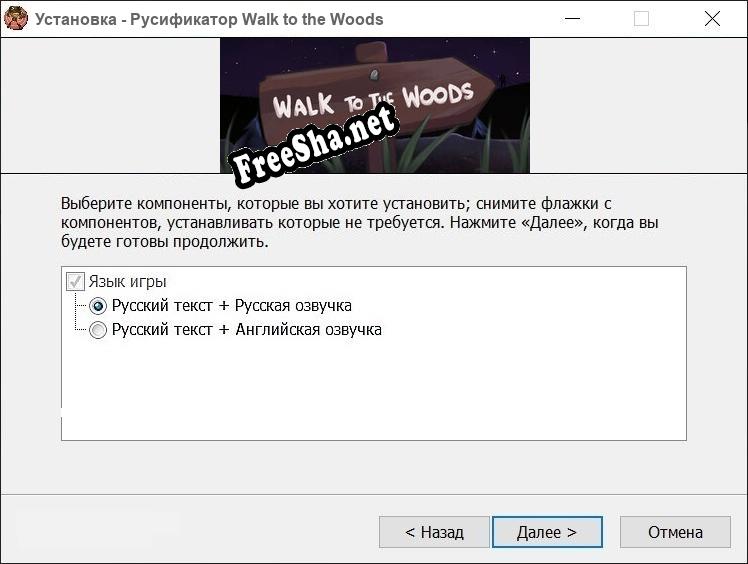Cancel setup with the Отмена button
Image resolution: width=748 pixels, height=564 pixels.
(x=675, y=532)
